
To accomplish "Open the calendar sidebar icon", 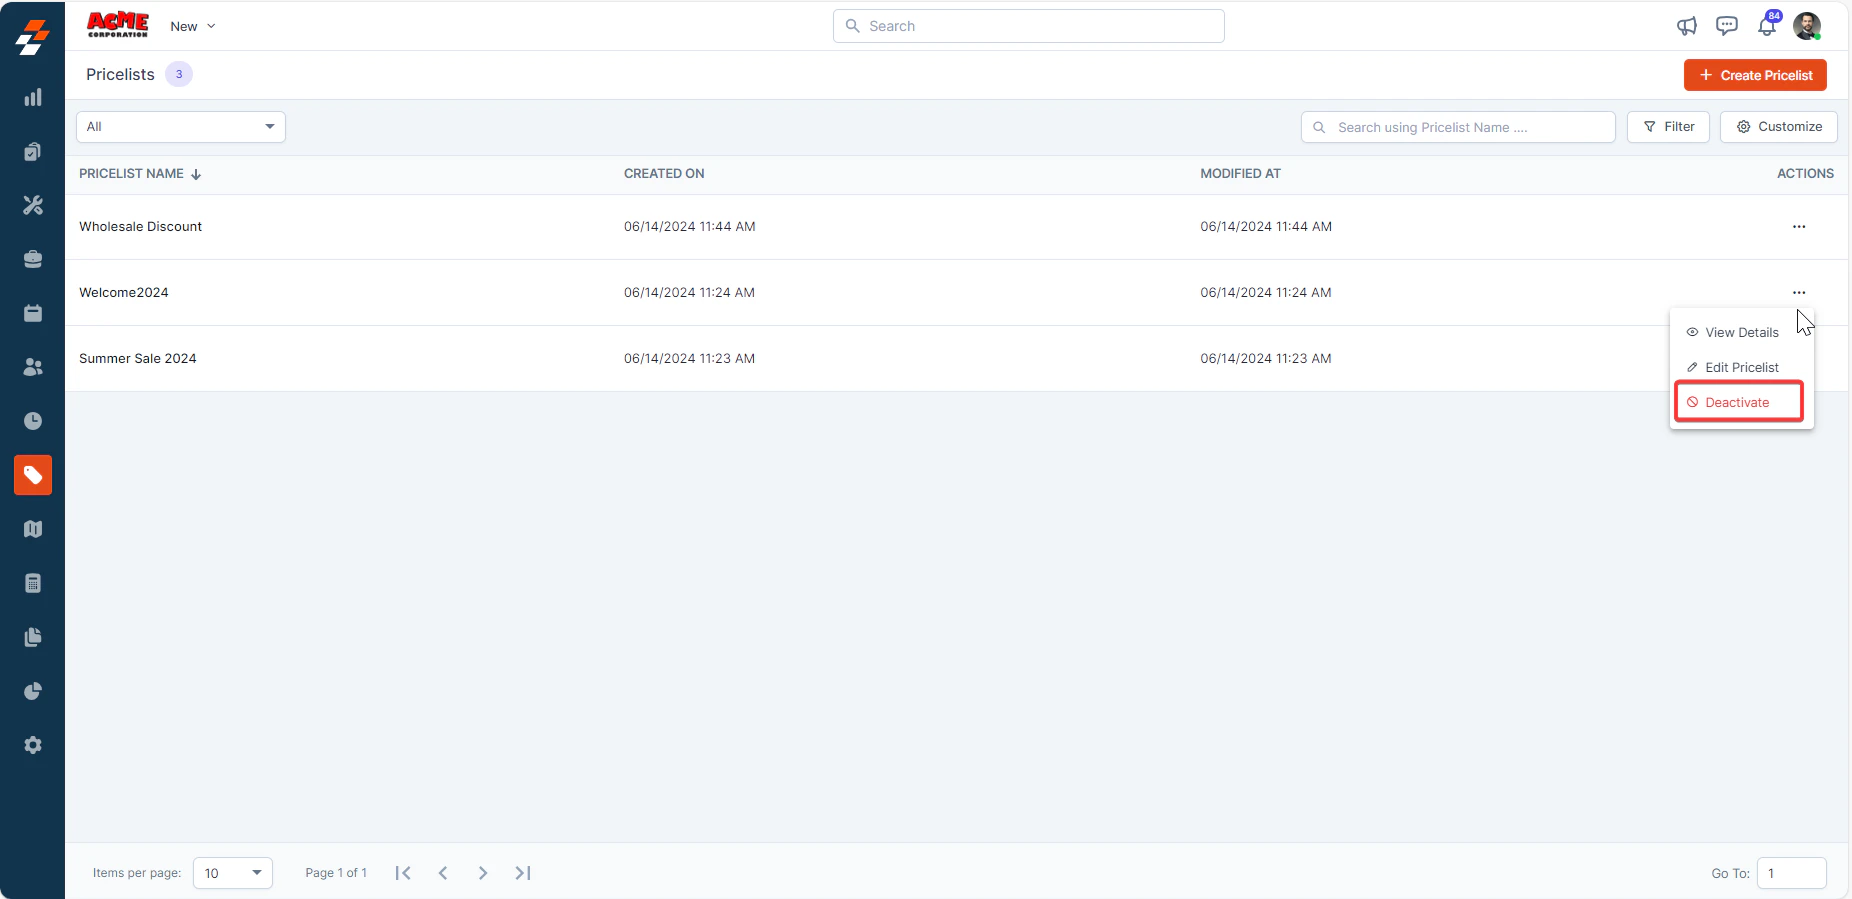I will [x=33, y=313].
